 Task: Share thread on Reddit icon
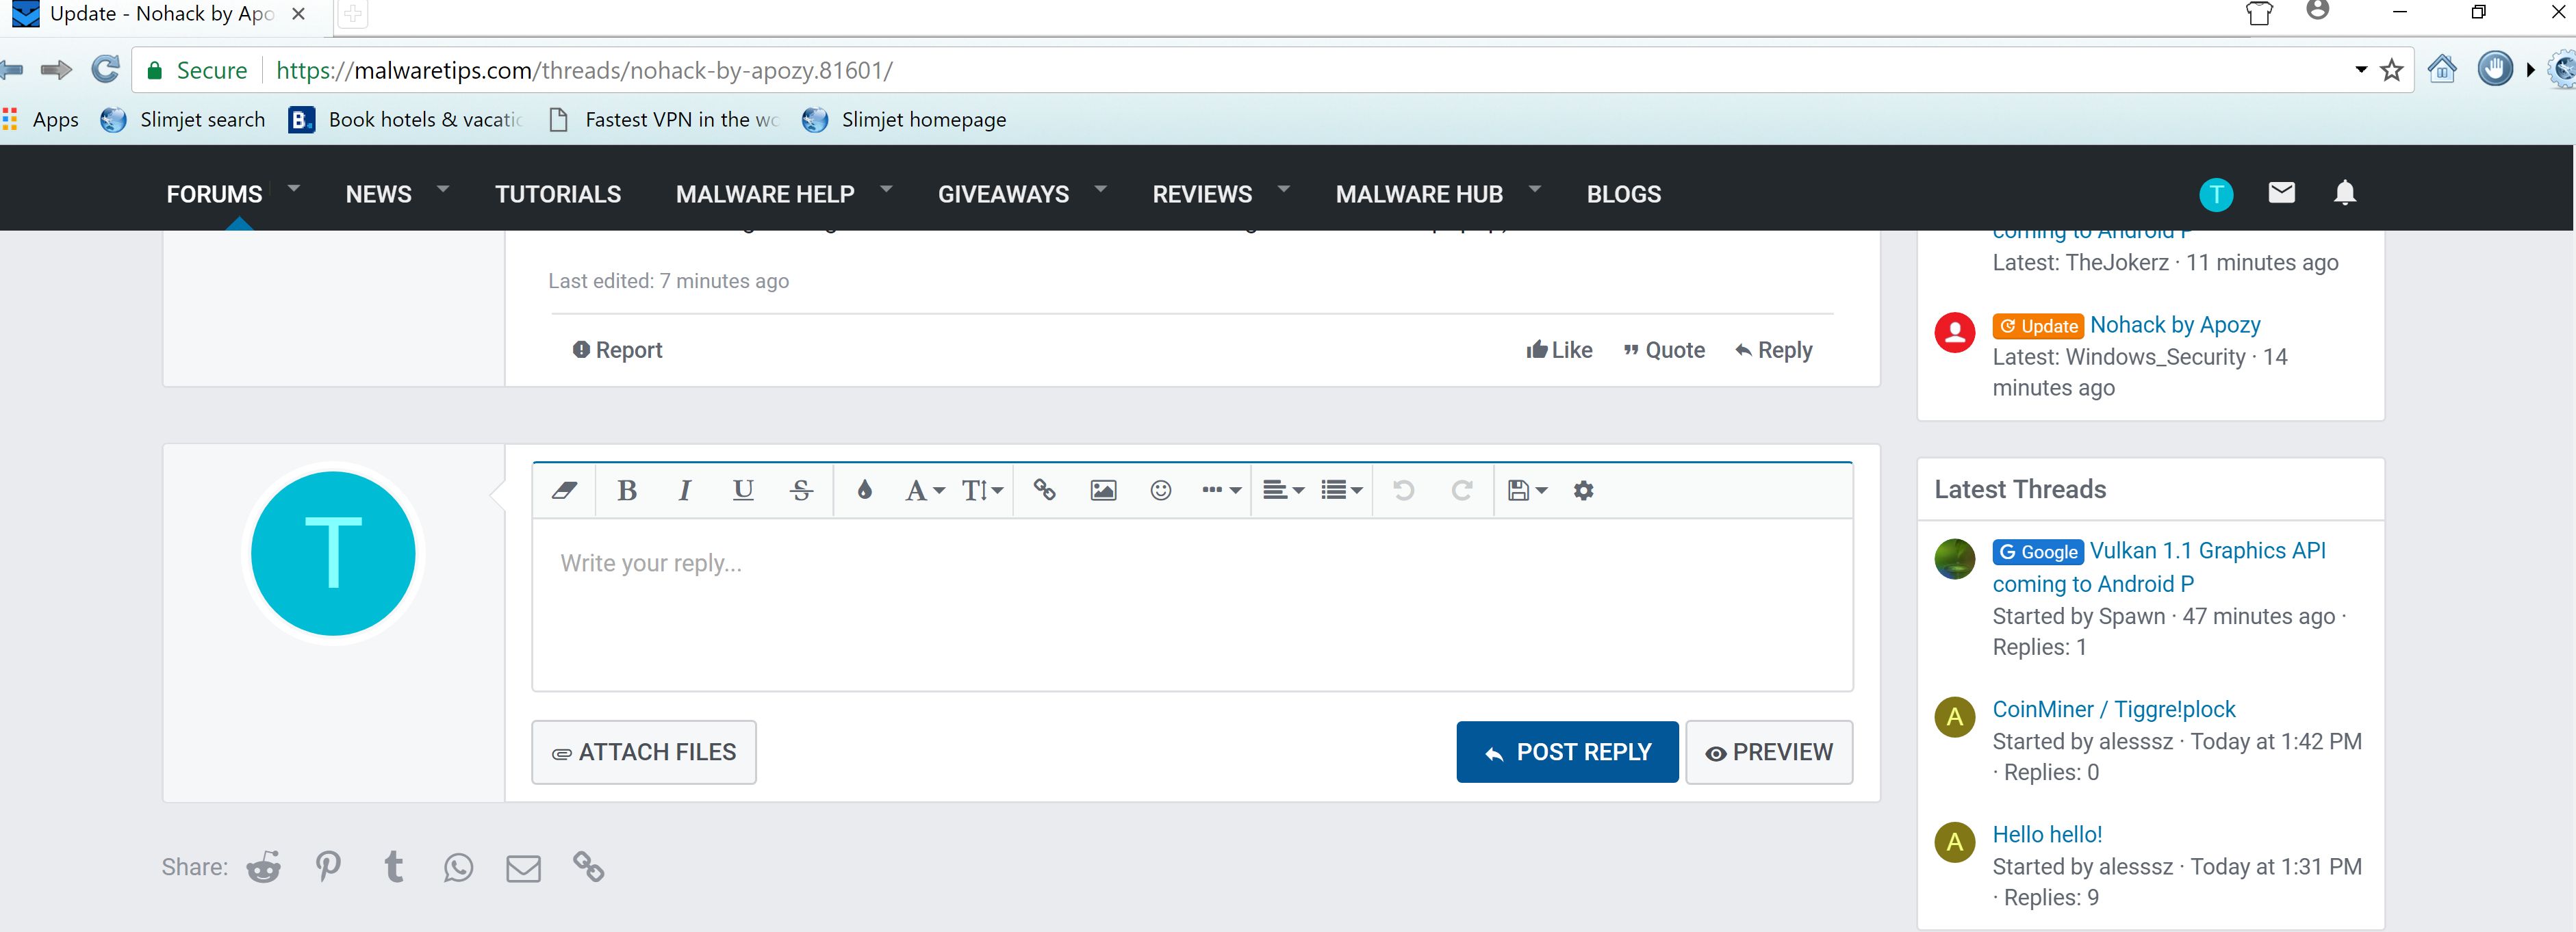pyautogui.click(x=264, y=867)
